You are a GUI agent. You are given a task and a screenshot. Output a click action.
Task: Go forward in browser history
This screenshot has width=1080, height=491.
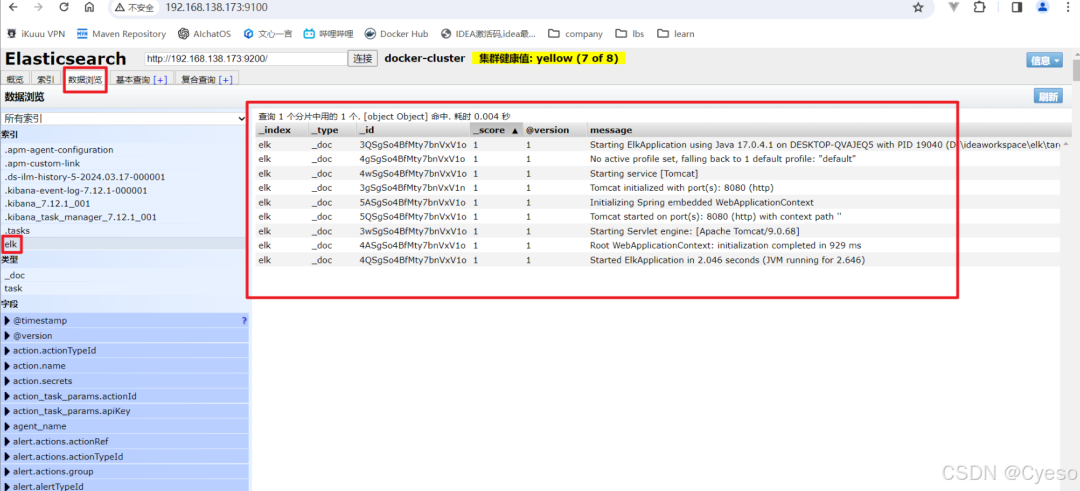click(x=39, y=8)
